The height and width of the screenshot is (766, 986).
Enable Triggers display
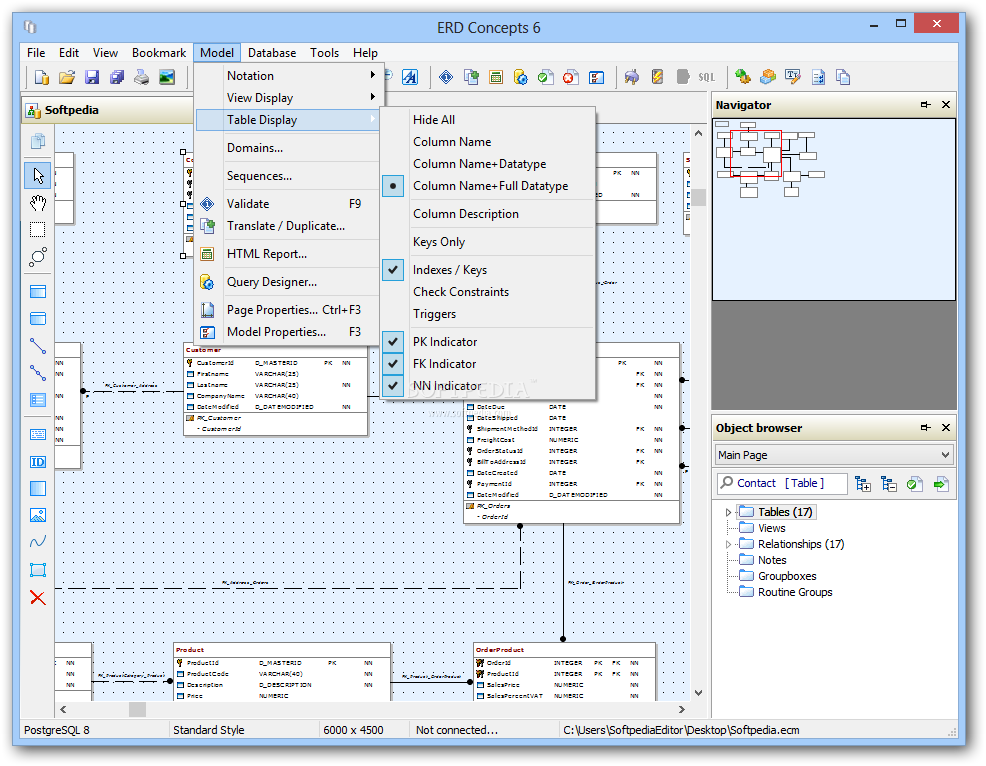tap(488, 314)
